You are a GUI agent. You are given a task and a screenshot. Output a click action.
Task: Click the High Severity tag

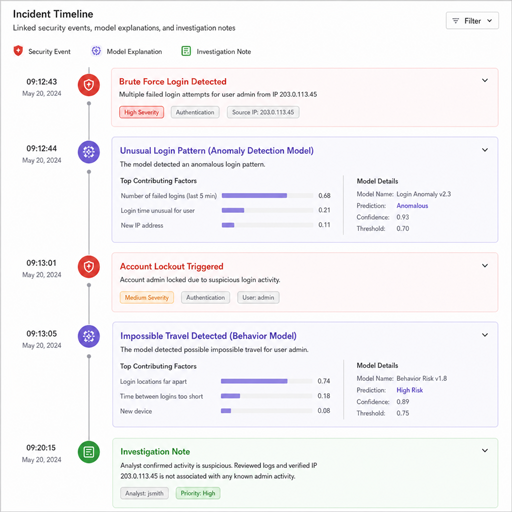tap(141, 112)
